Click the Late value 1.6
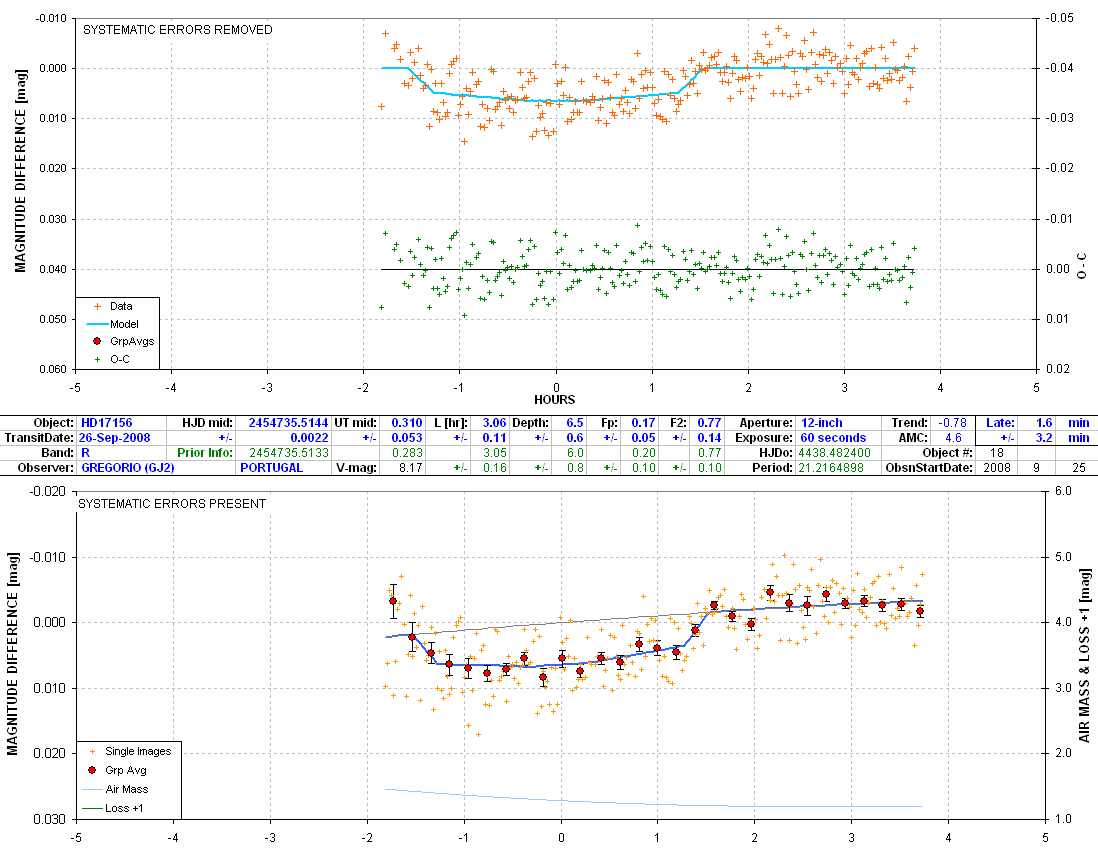Viewport: 1098px width, 850px height. pyautogui.click(x=1044, y=423)
